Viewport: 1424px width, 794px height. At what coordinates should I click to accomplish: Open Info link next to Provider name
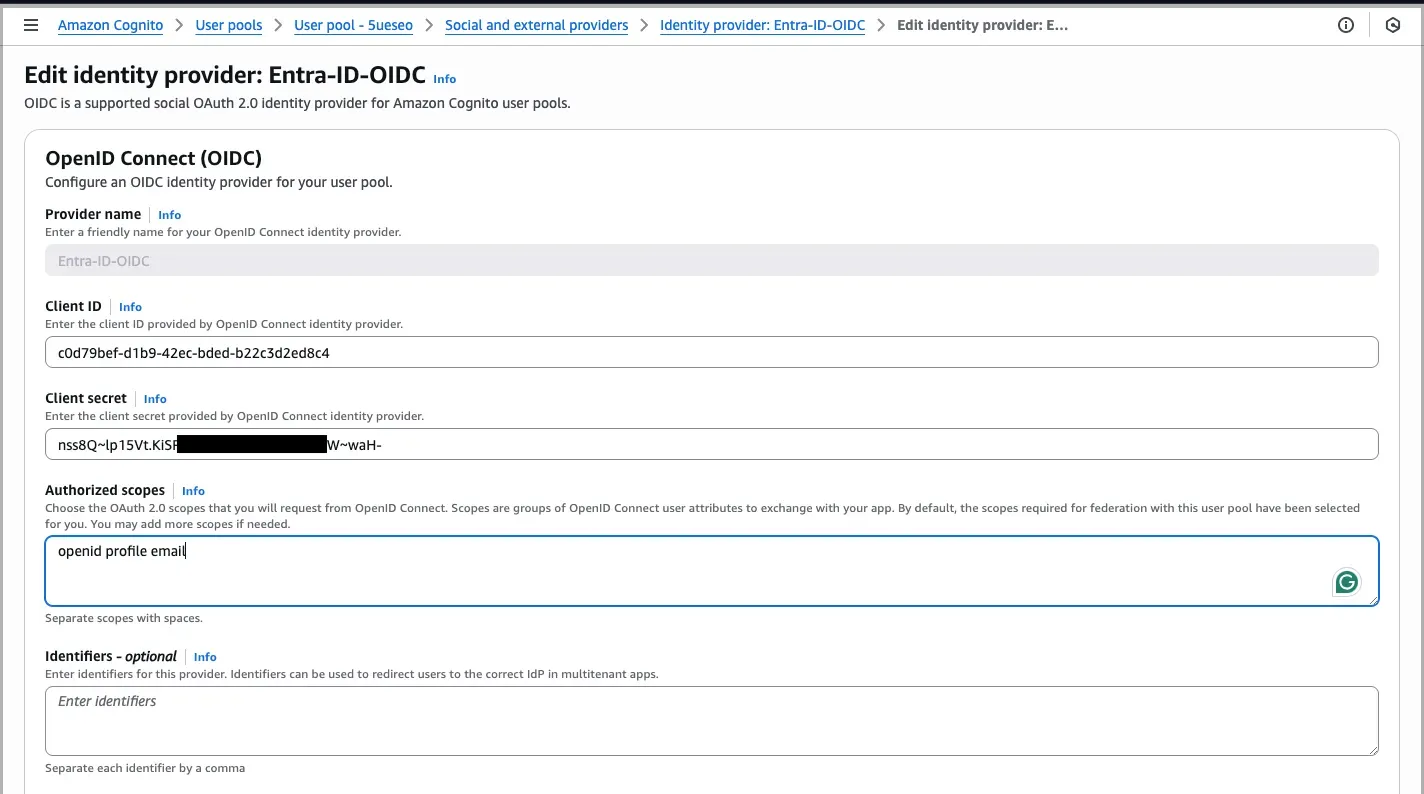169,215
